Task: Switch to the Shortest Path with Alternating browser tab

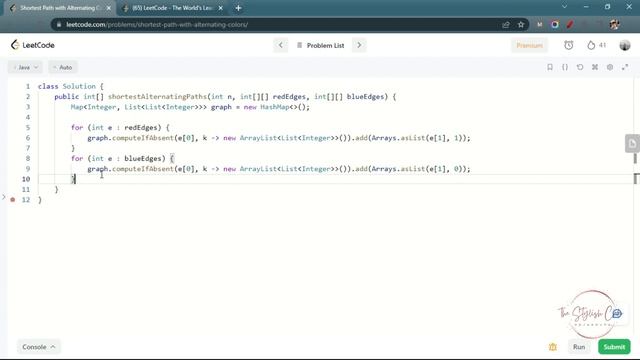Action: [60, 8]
